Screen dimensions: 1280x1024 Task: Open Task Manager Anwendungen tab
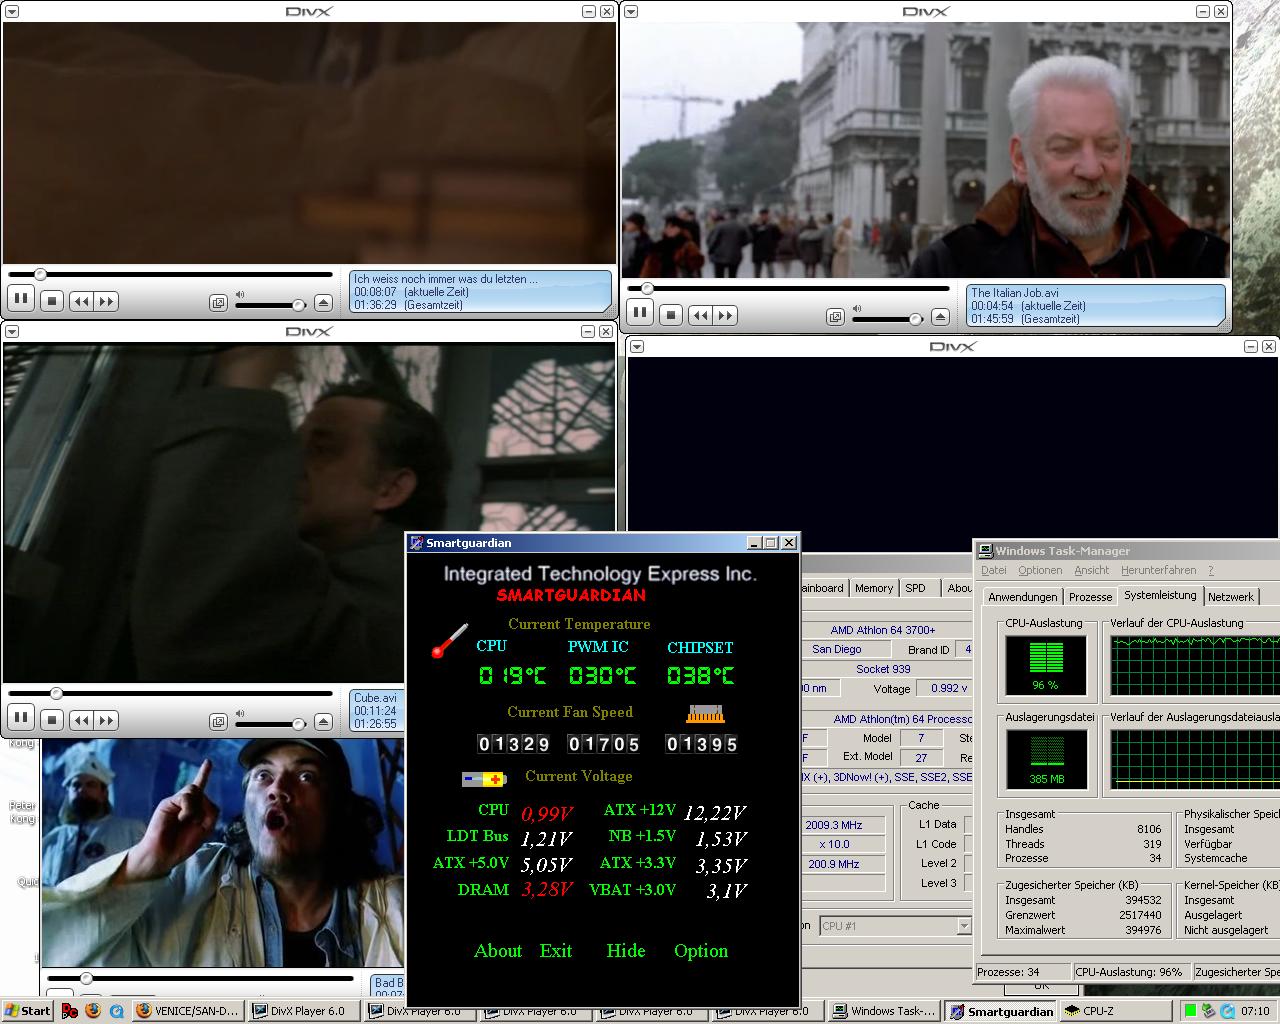click(1022, 597)
